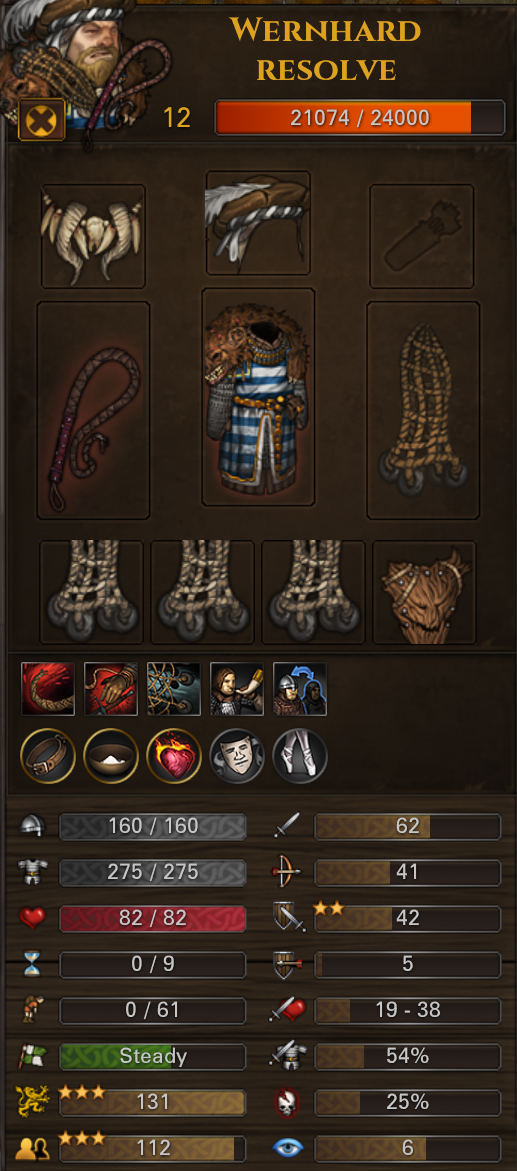The image size is (517, 1171).
Task: Click the empty ammo quiver slot
Action: tap(422, 236)
